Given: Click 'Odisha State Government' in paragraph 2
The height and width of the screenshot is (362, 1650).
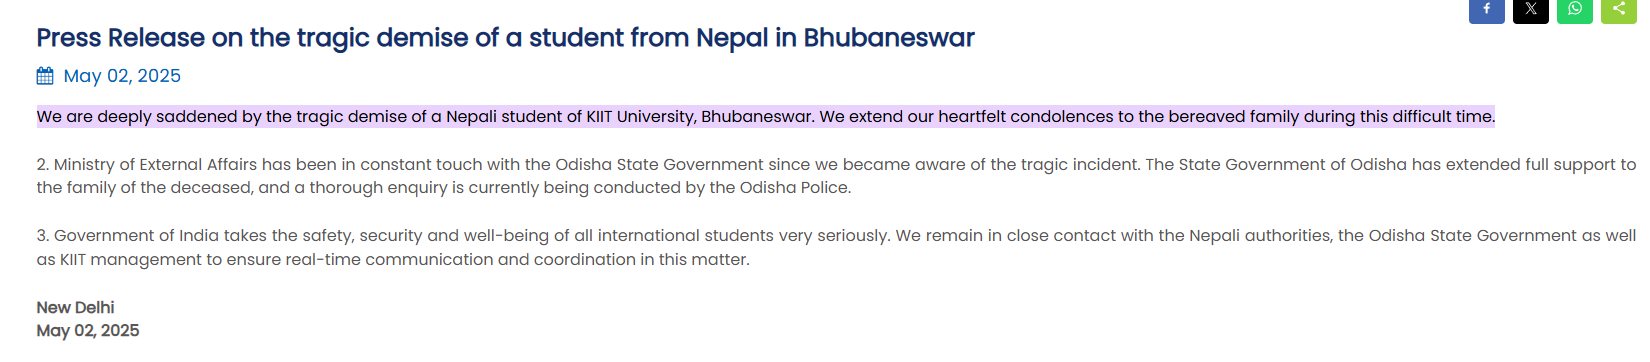Looking at the screenshot, I should [660, 165].
